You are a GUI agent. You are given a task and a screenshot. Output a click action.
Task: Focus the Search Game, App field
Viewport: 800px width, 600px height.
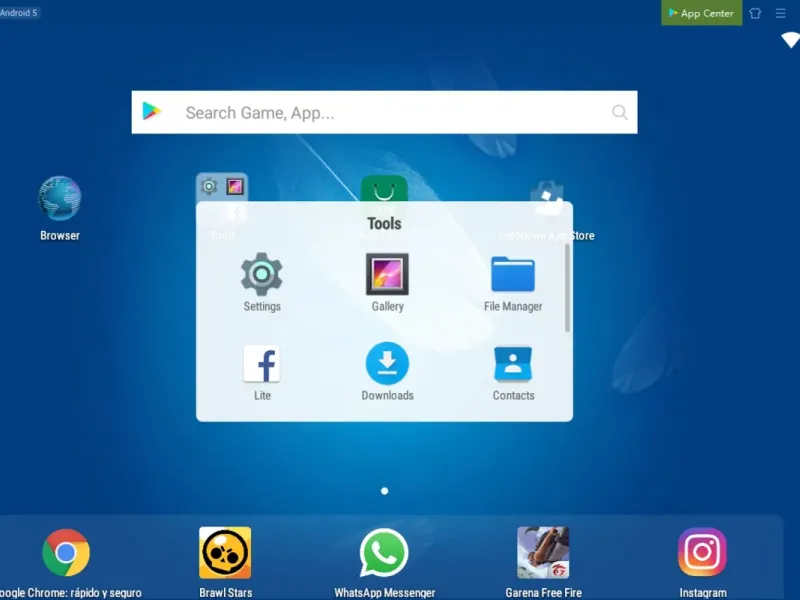pyautogui.click(x=384, y=112)
